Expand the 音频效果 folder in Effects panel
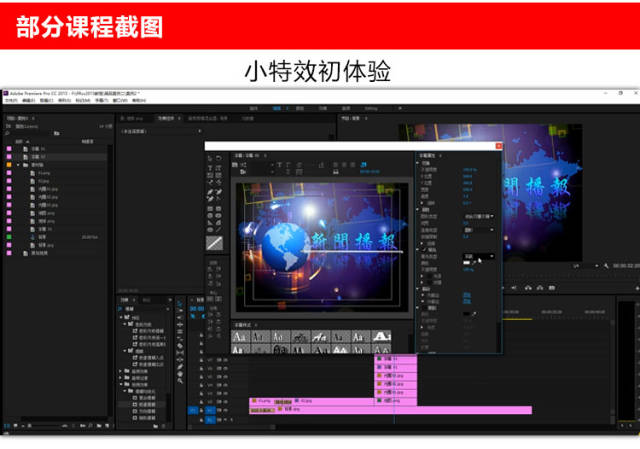The height and width of the screenshot is (449, 640). click(x=121, y=371)
